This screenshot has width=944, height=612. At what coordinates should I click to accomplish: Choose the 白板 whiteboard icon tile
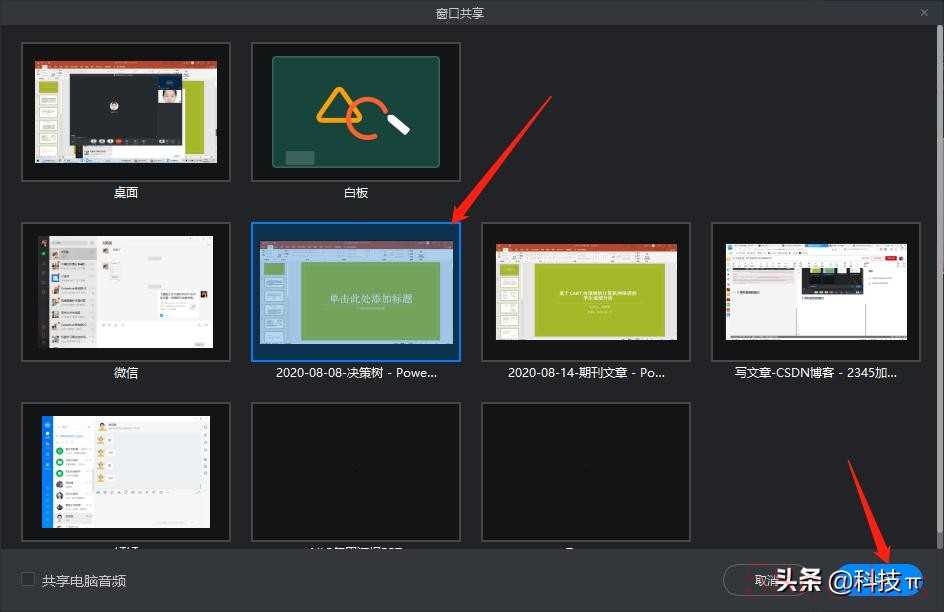click(356, 111)
